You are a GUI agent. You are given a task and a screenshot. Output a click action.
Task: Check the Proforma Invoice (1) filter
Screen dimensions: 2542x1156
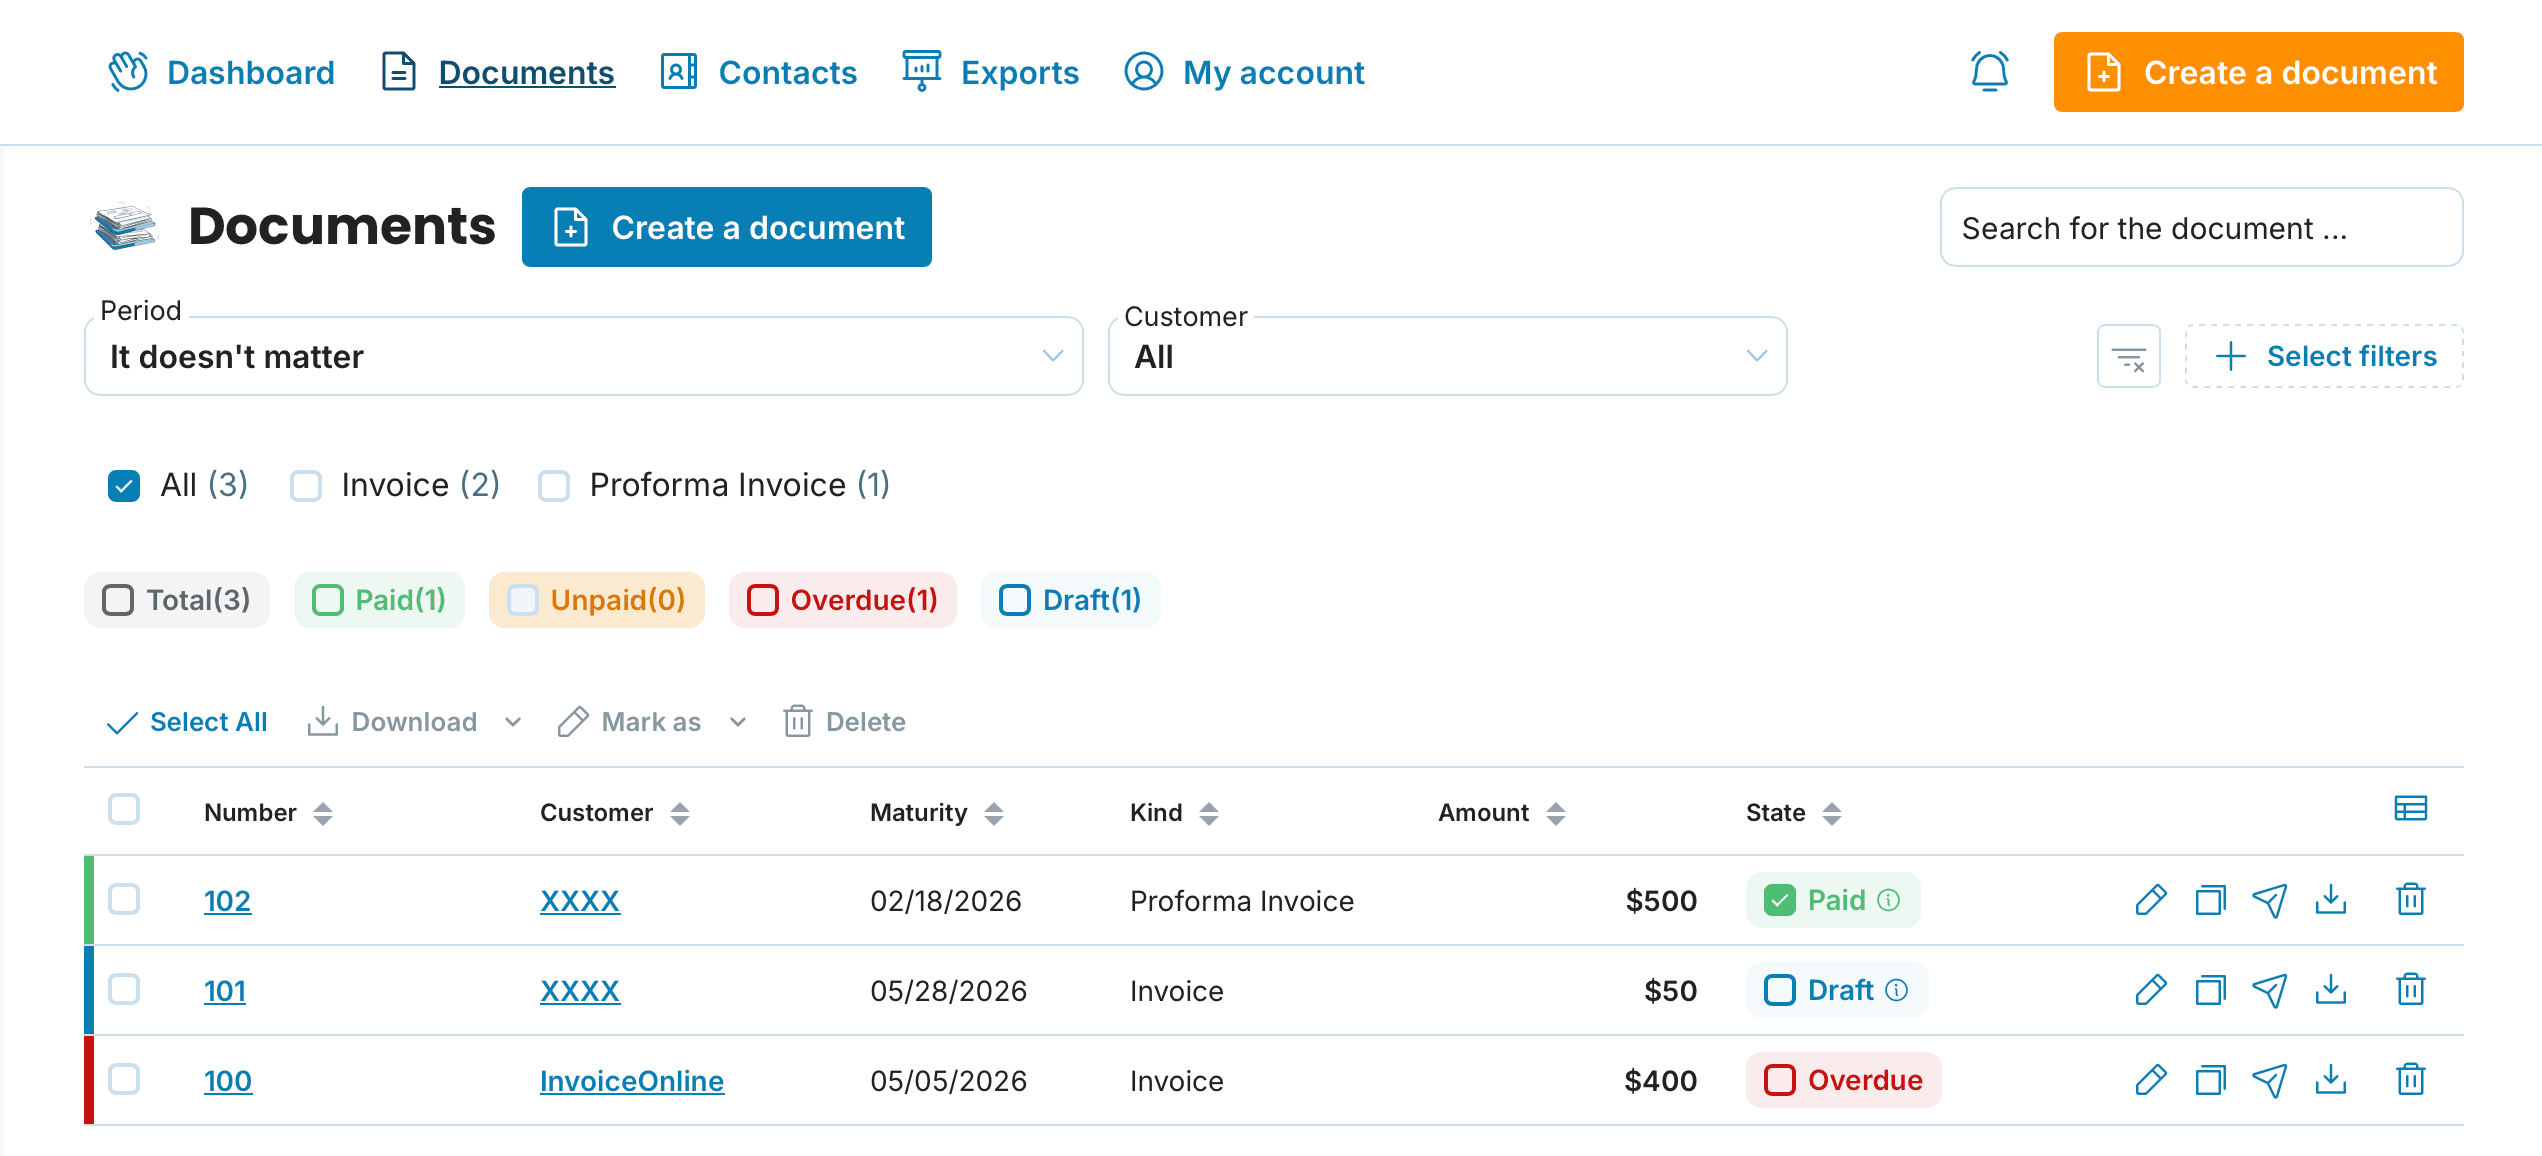[x=554, y=486]
